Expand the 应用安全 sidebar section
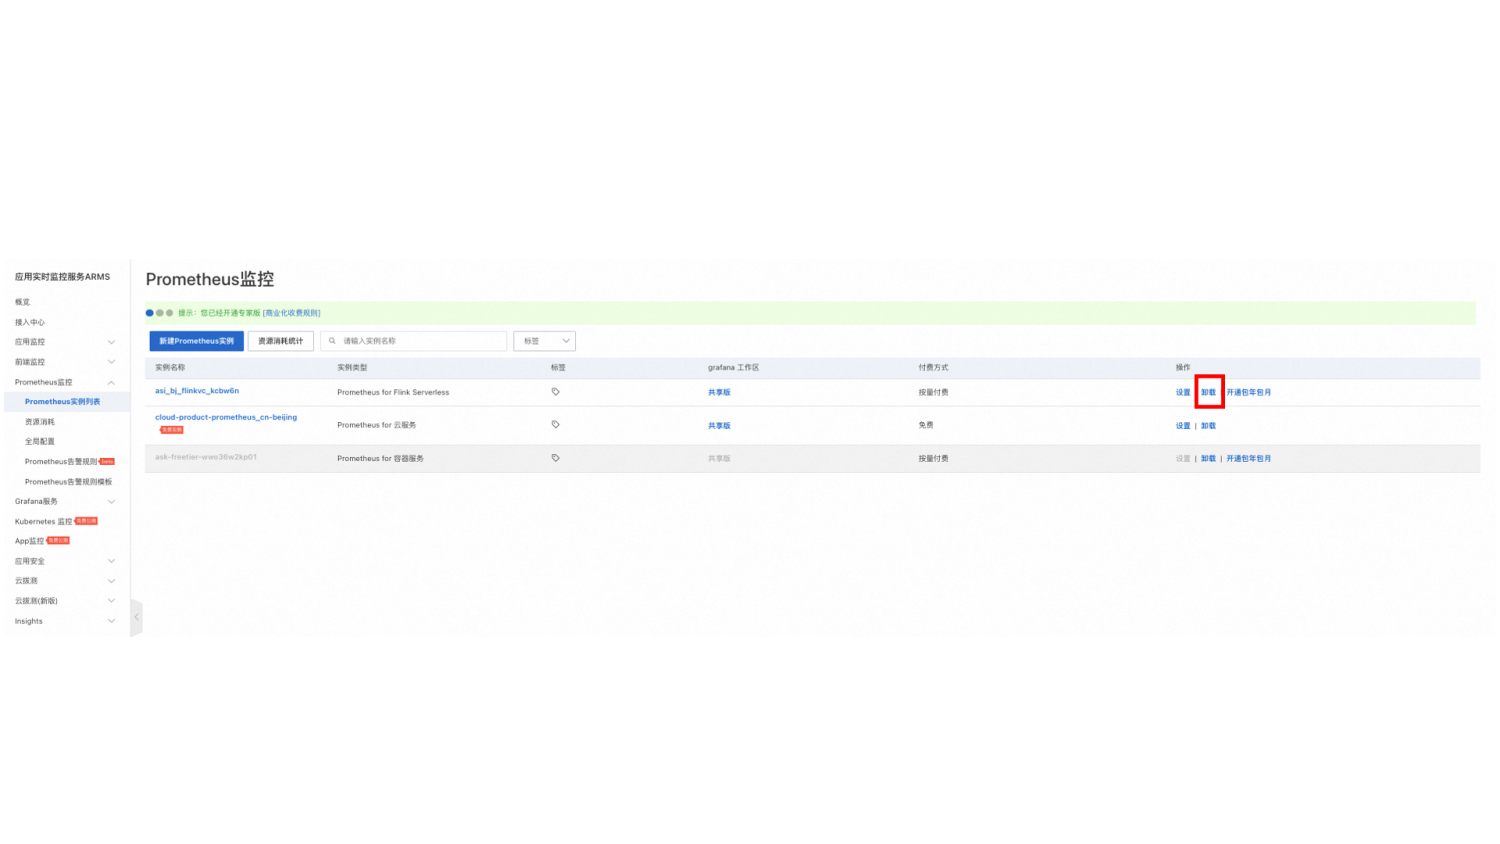Screen dimensions: 1500x844 click(111, 561)
